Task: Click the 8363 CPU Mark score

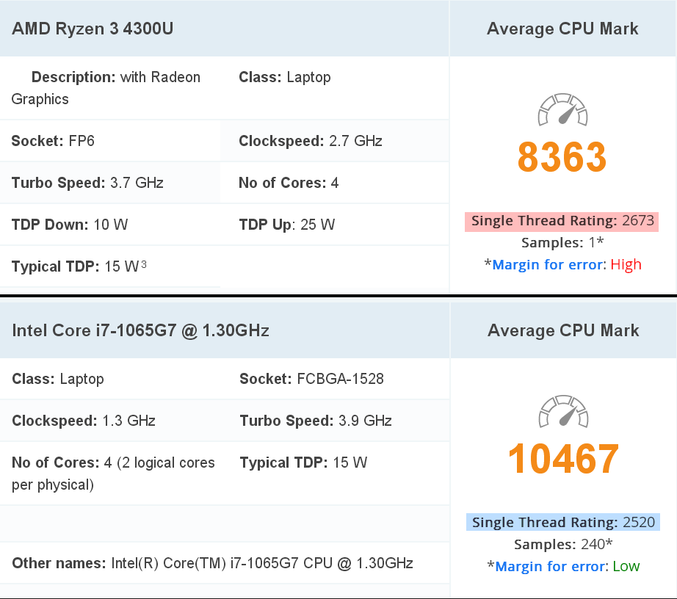Action: [562, 157]
